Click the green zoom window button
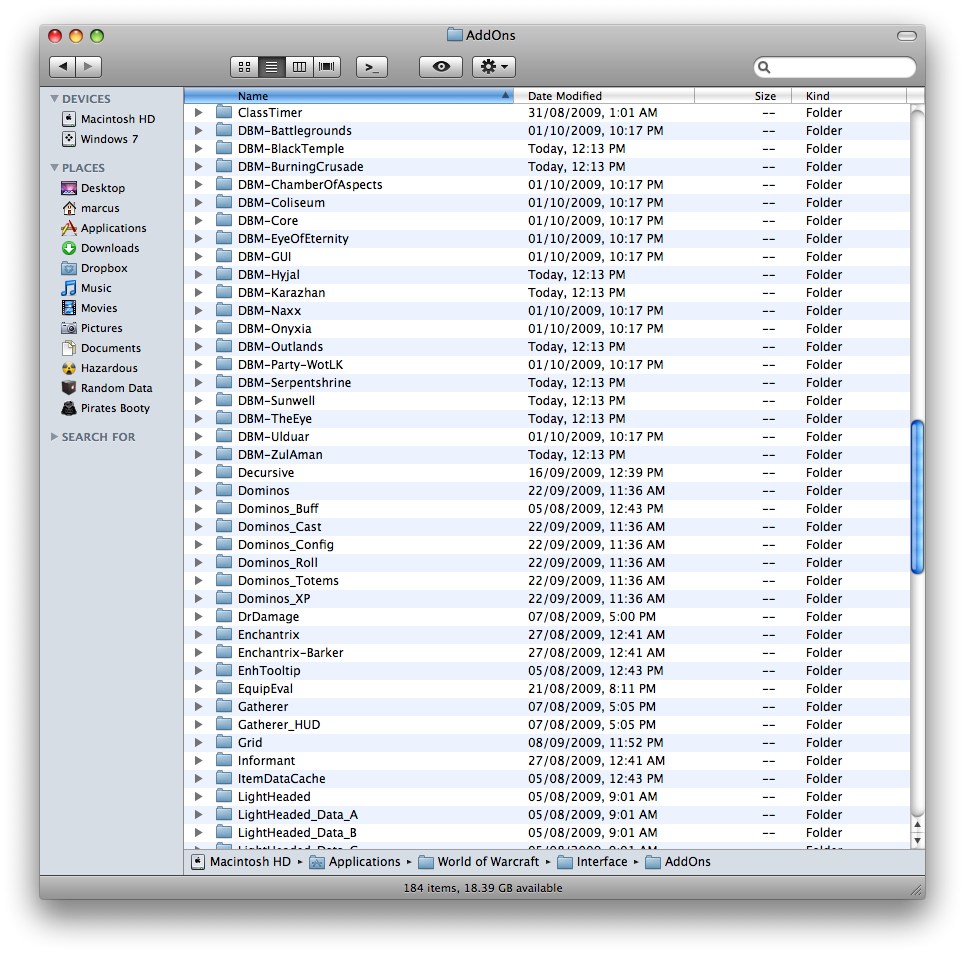965x954 pixels. point(97,36)
